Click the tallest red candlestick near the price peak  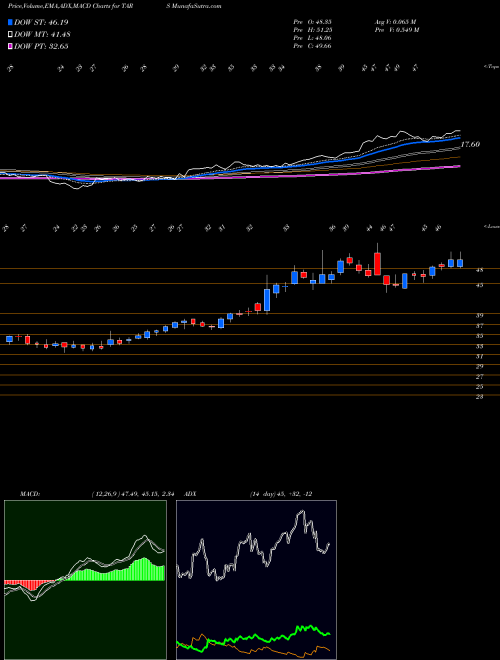(377, 264)
